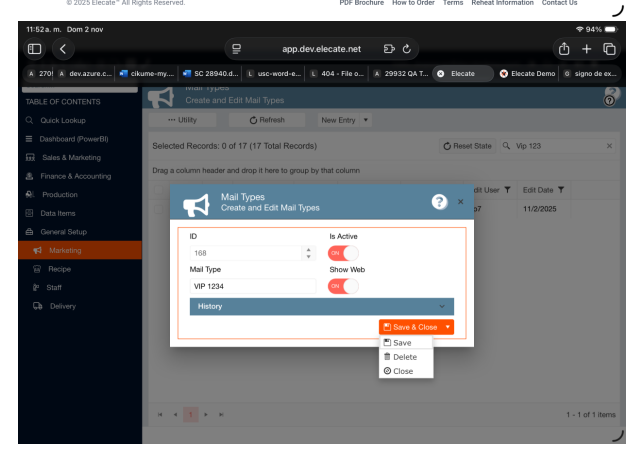The width and height of the screenshot is (628, 453).
Task: Expand the History section
Action: (x=321, y=306)
